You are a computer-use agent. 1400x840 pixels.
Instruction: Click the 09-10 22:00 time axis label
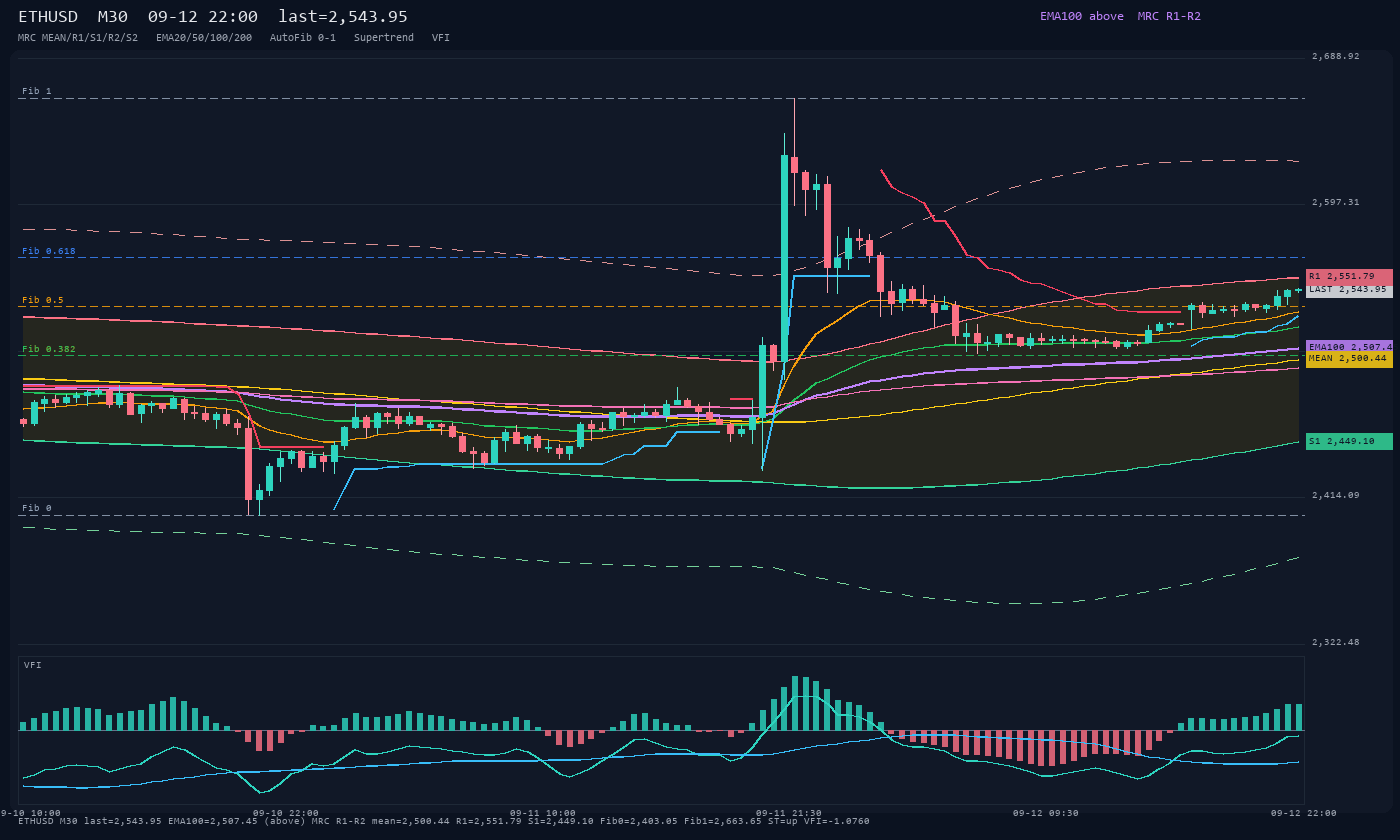point(286,813)
